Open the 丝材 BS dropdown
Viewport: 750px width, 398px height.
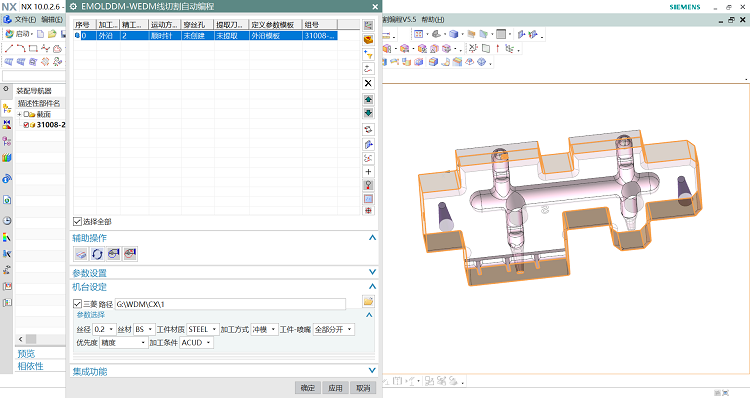point(144,329)
